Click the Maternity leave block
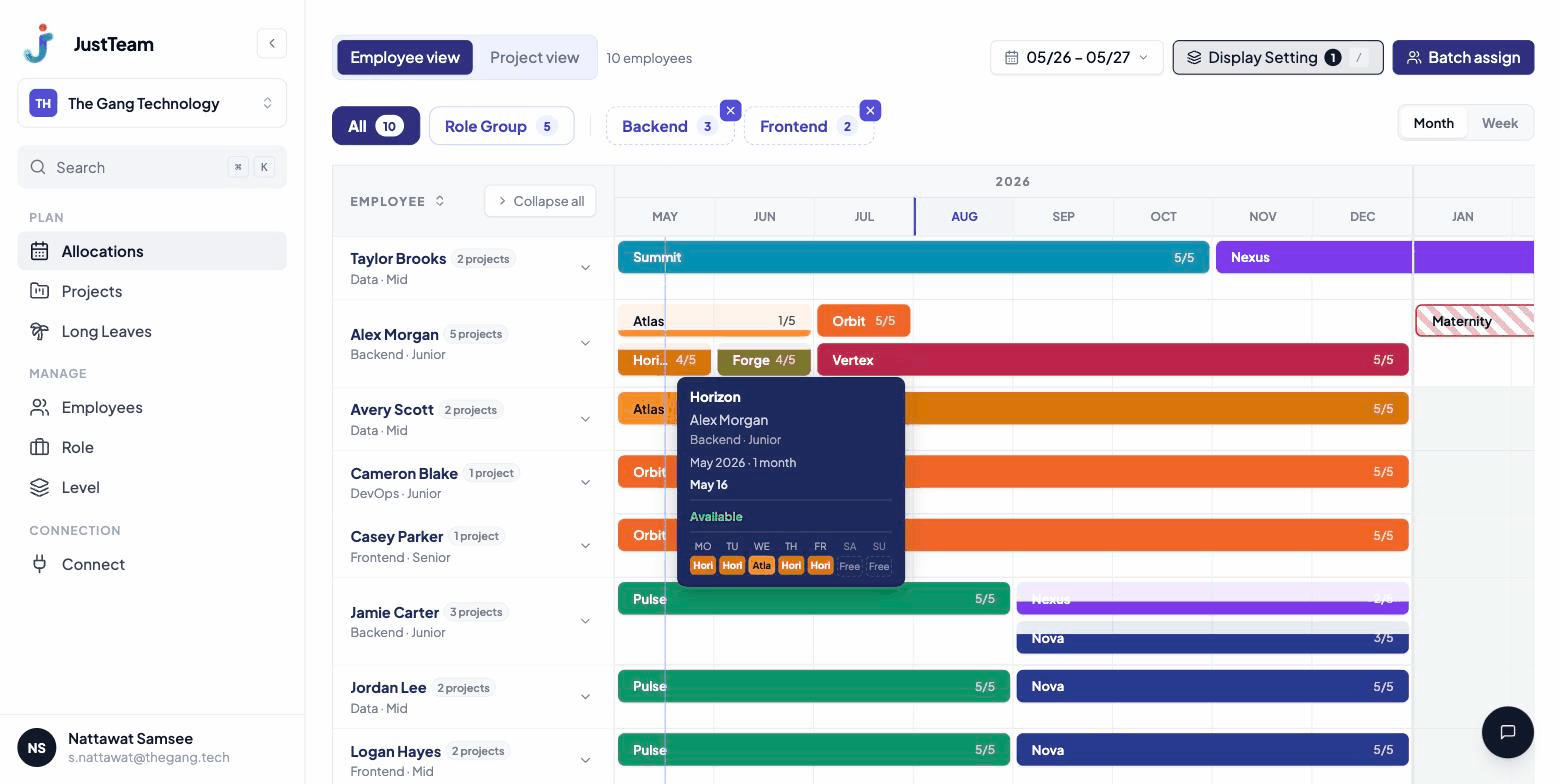 click(1475, 321)
